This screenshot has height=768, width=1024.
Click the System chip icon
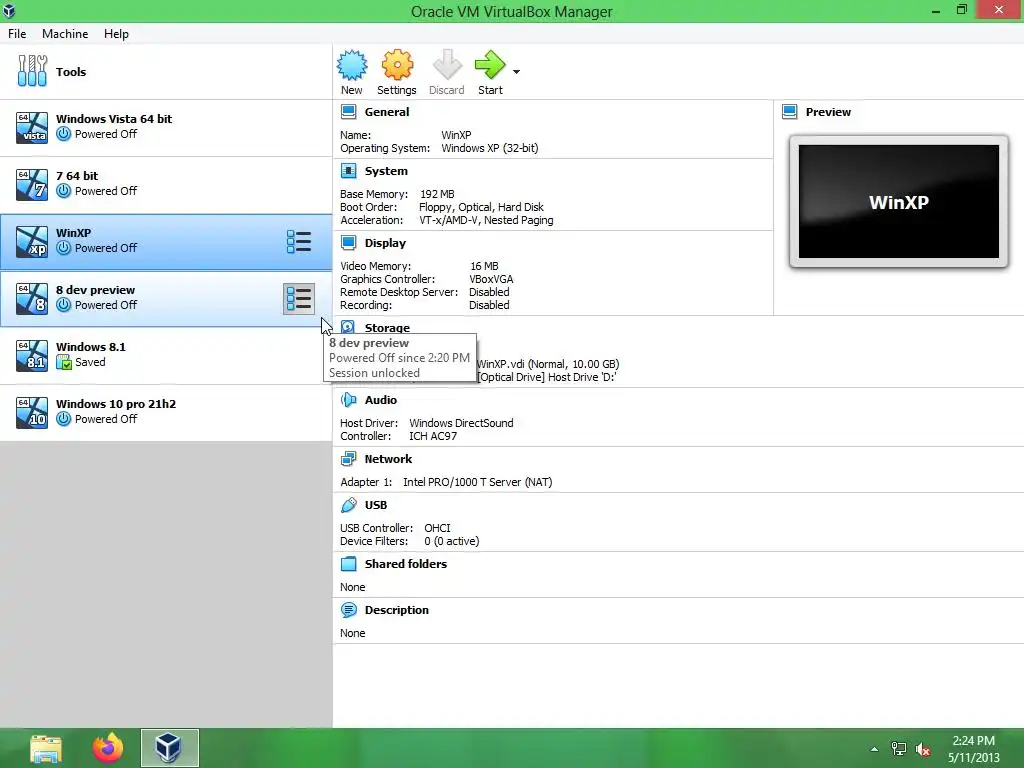pos(349,171)
